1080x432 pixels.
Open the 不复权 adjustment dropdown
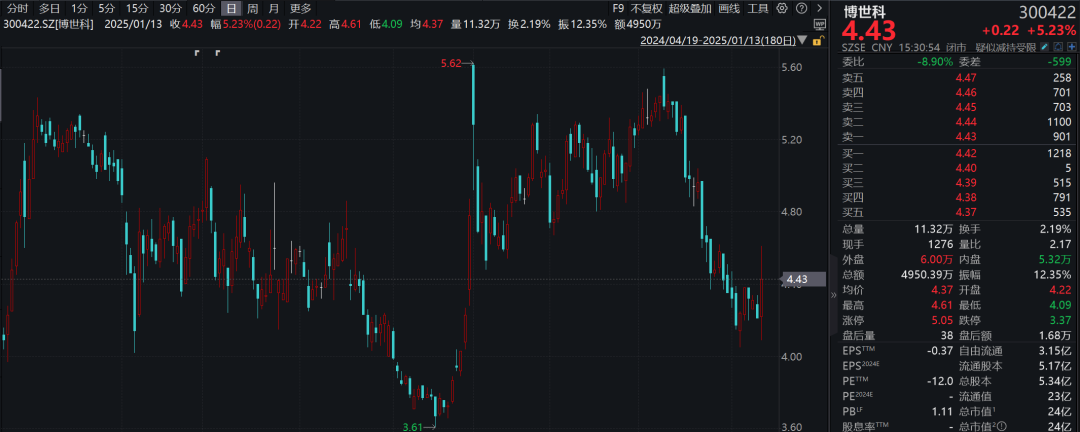(647, 8)
